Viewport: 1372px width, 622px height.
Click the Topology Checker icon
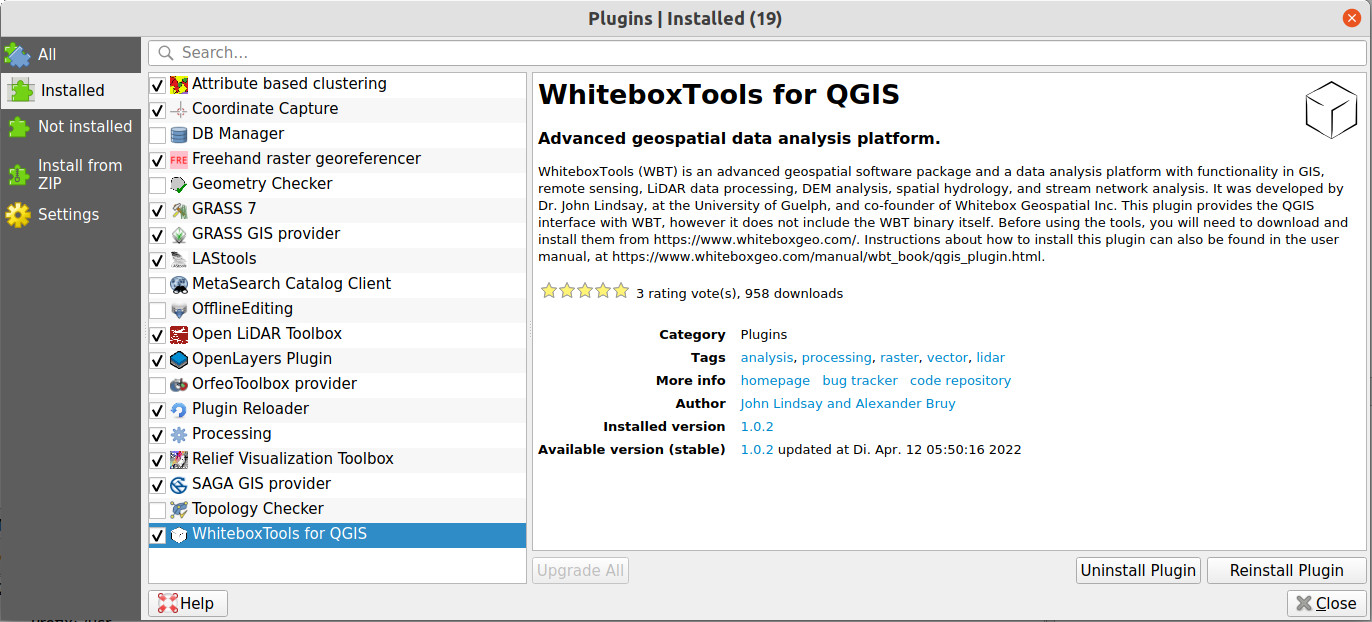pos(179,510)
